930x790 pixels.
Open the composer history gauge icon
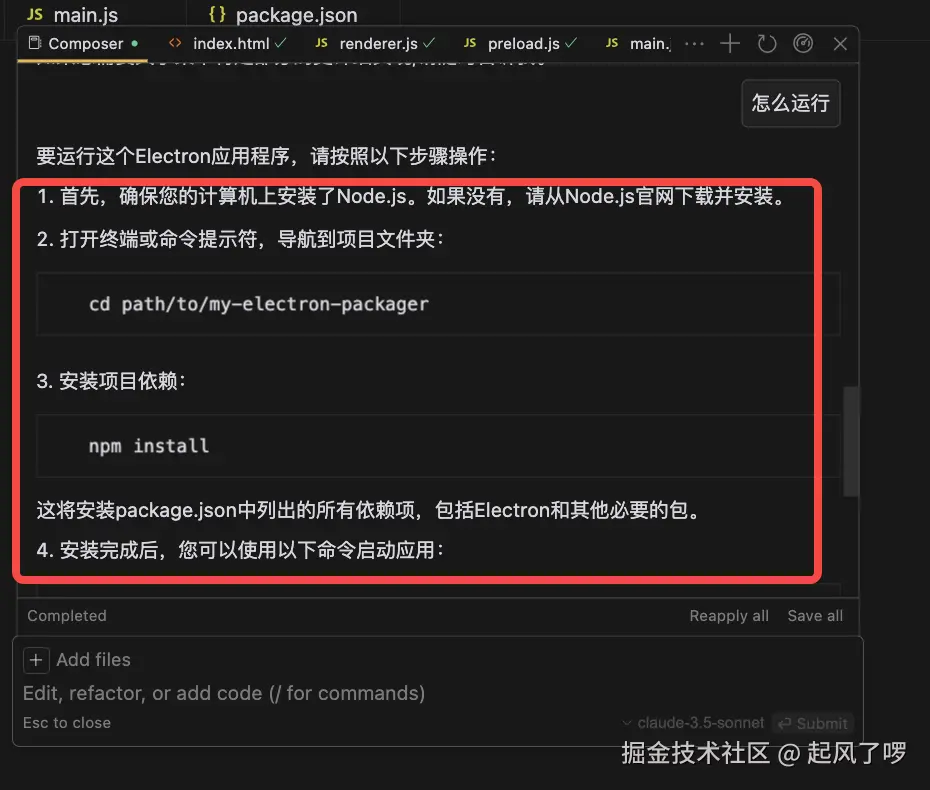click(803, 44)
